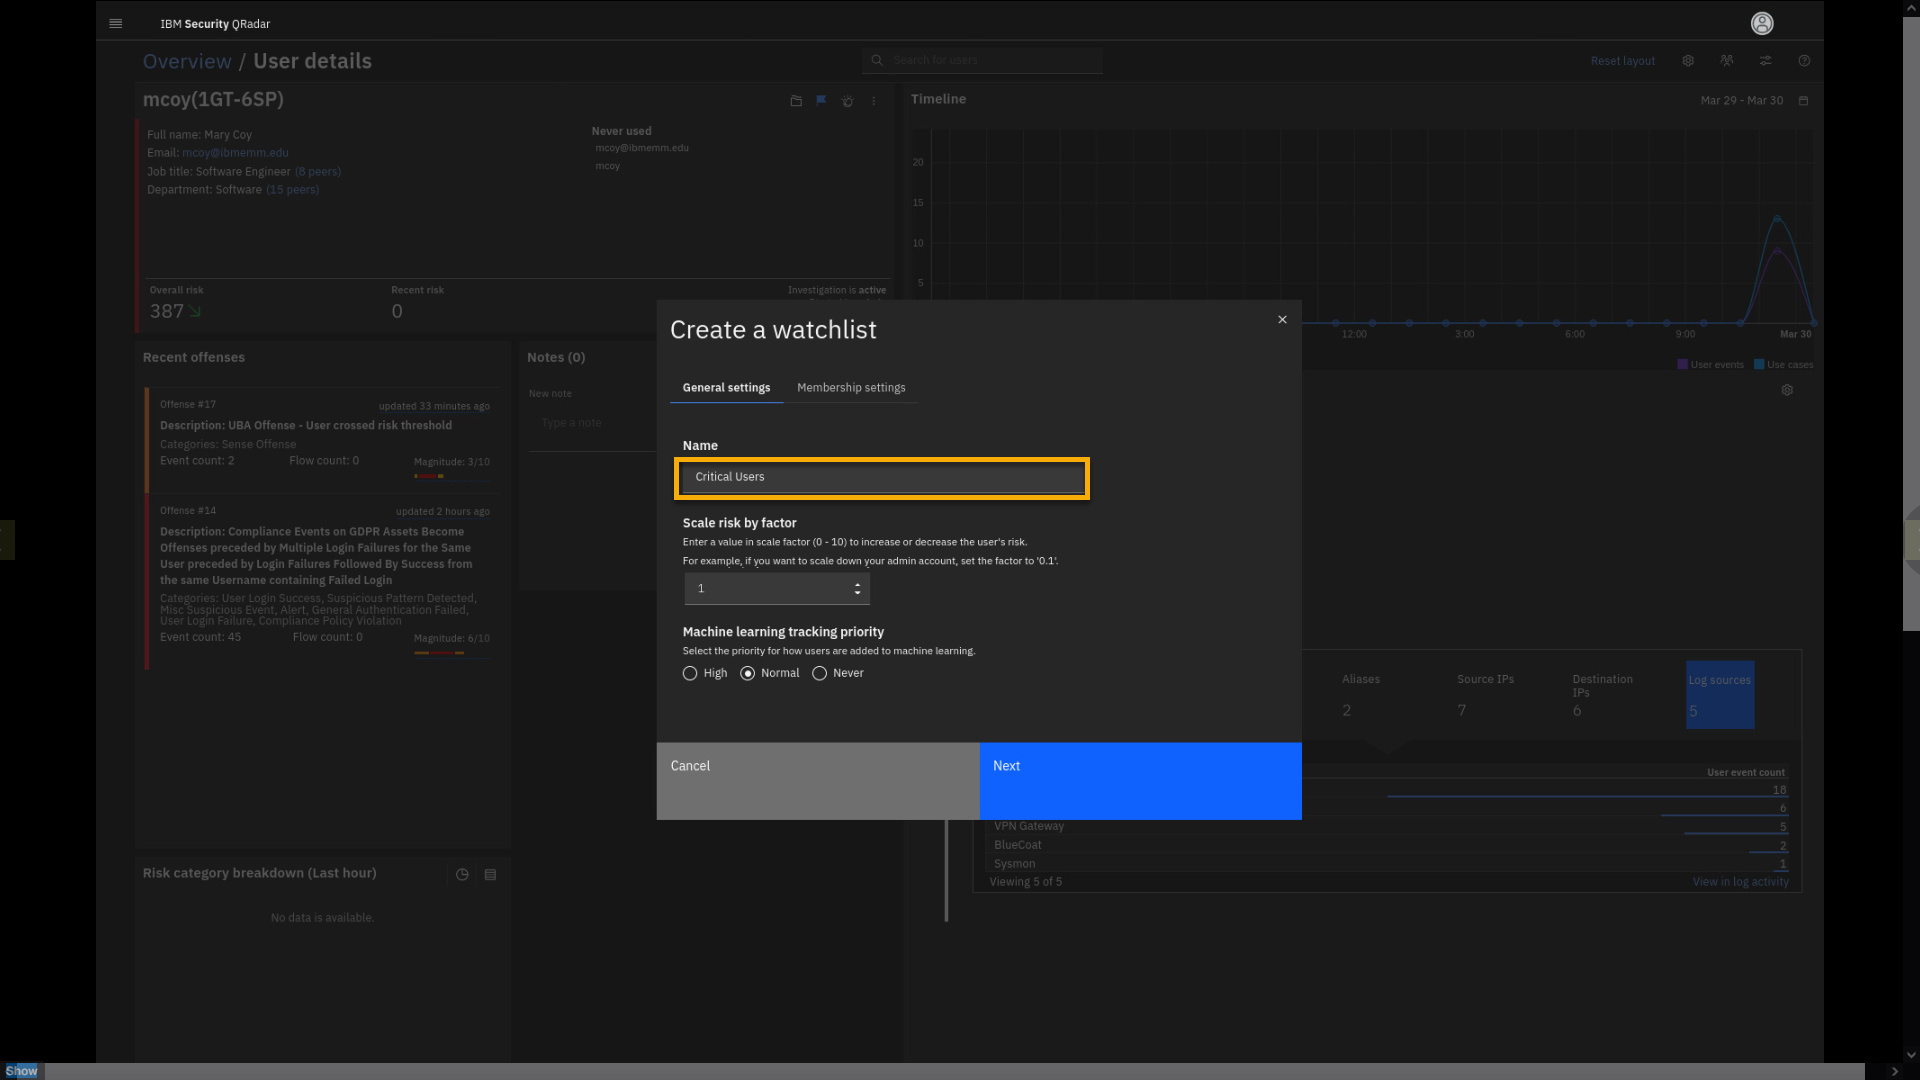Open the timeline calendar date picker

pyautogui.click(x=1803, y=101)
